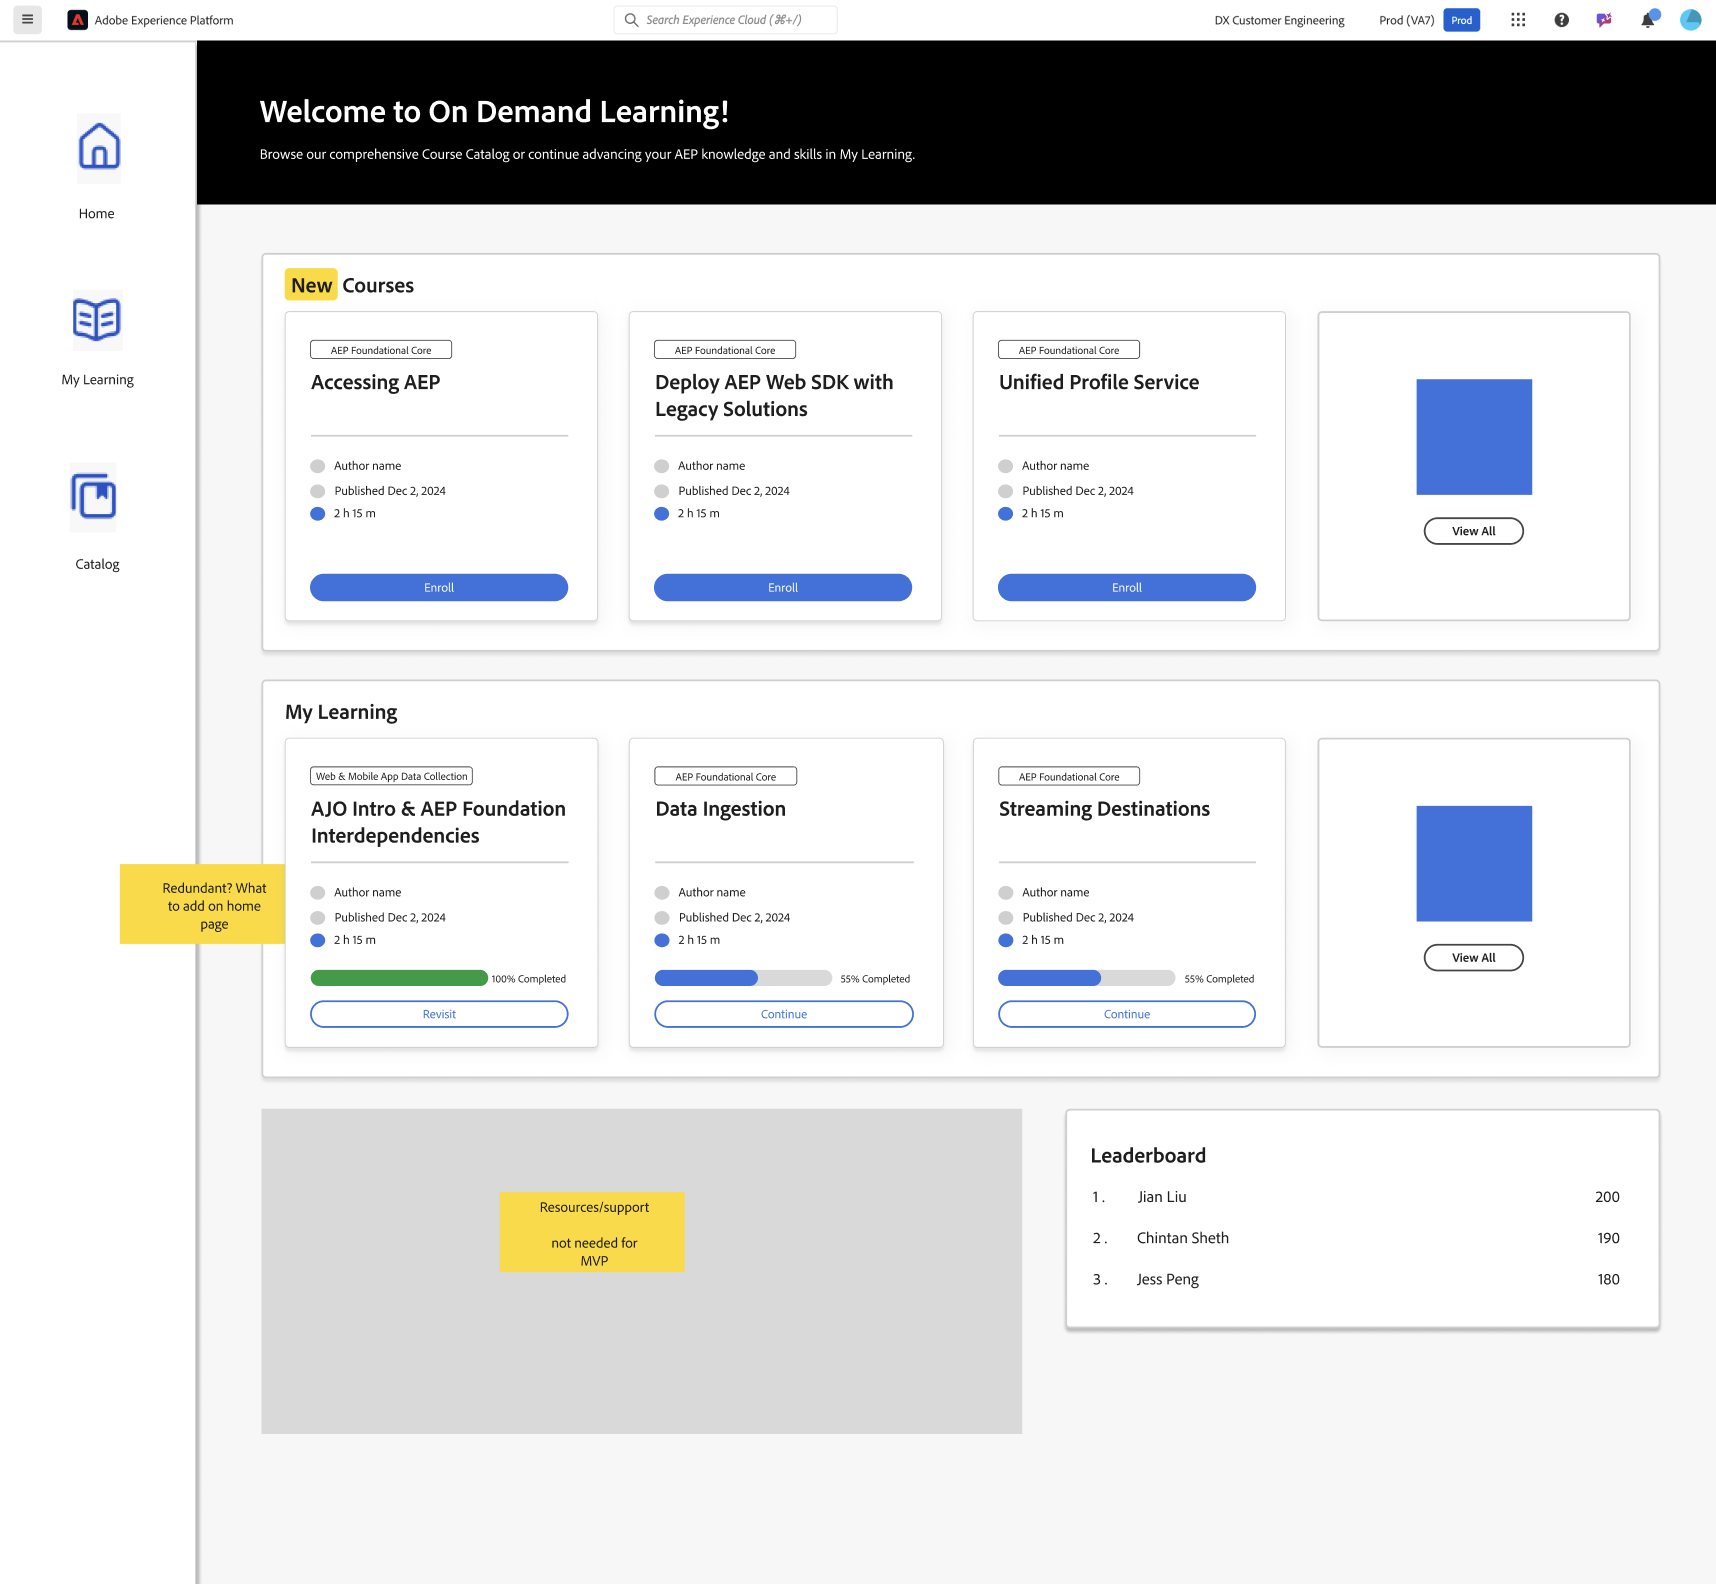The image size is (1716, 1584).
Task: Click Web & Mobile App Data Collection tag
Action: pyautogui.click(x=392, y=776)
